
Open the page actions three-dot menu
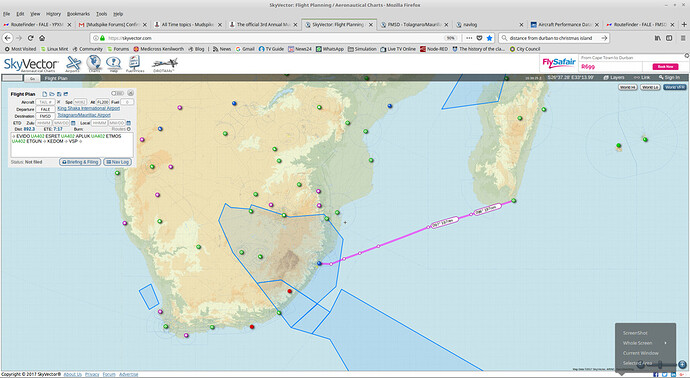(x=469, y=38)
